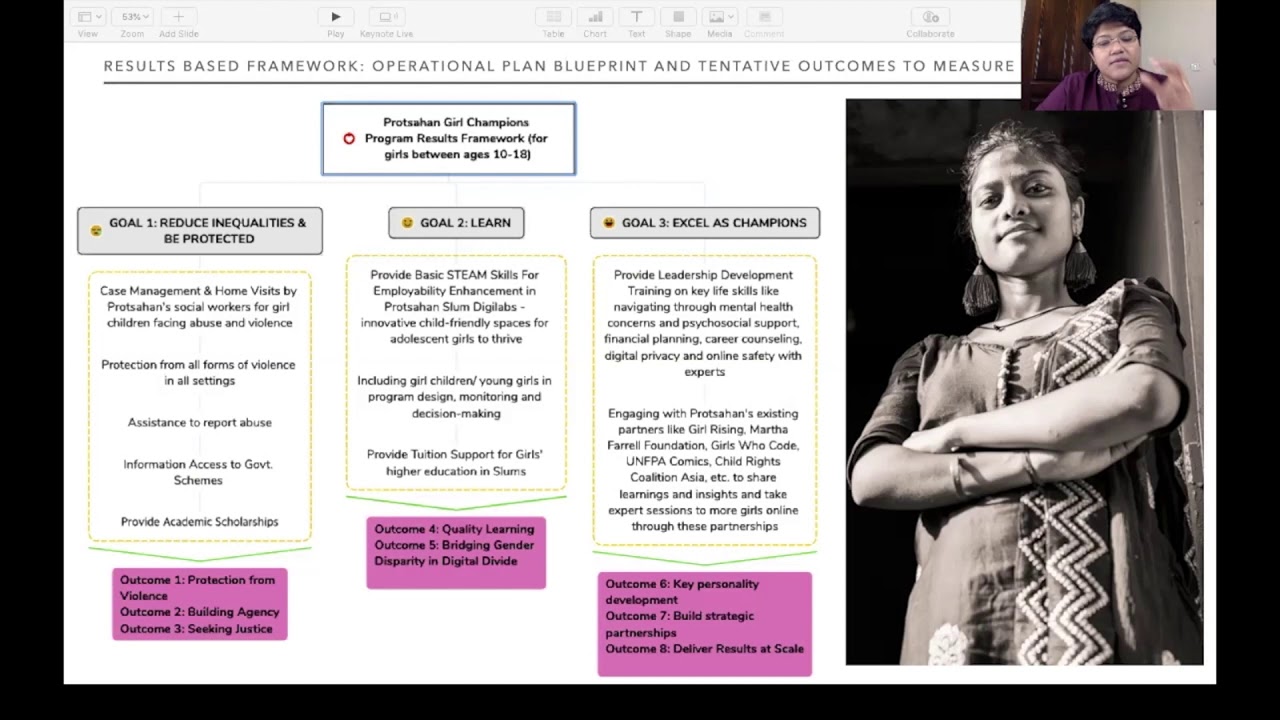Click the emoji icon beside Goal 1
This screenshot has width=1280, height=720.
point(96,231)
